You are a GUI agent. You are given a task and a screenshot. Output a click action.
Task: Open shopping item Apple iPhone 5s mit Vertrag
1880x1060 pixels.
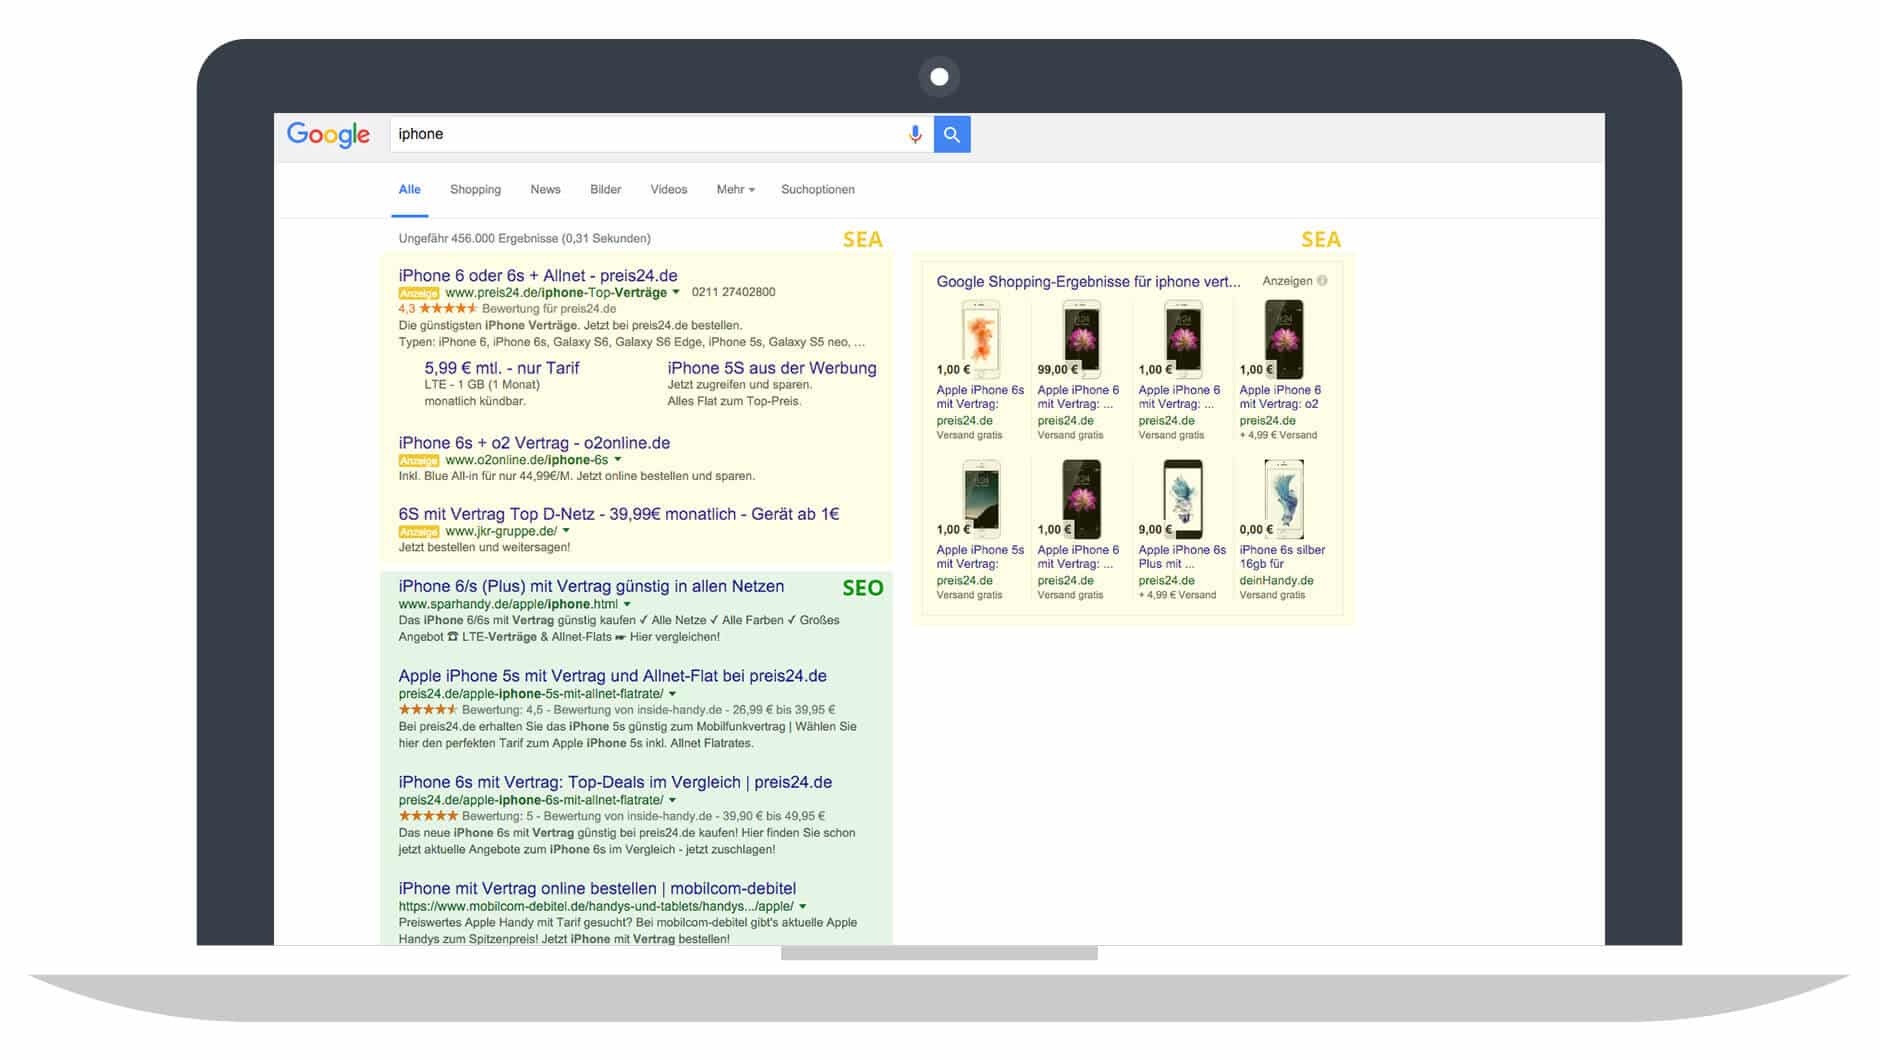(x=980, y=557)
